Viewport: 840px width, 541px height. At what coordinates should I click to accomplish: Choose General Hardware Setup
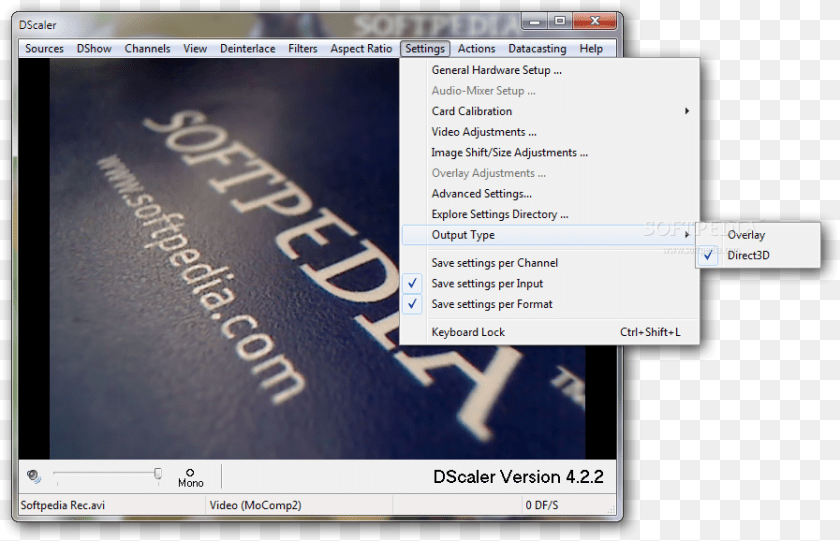550,70
